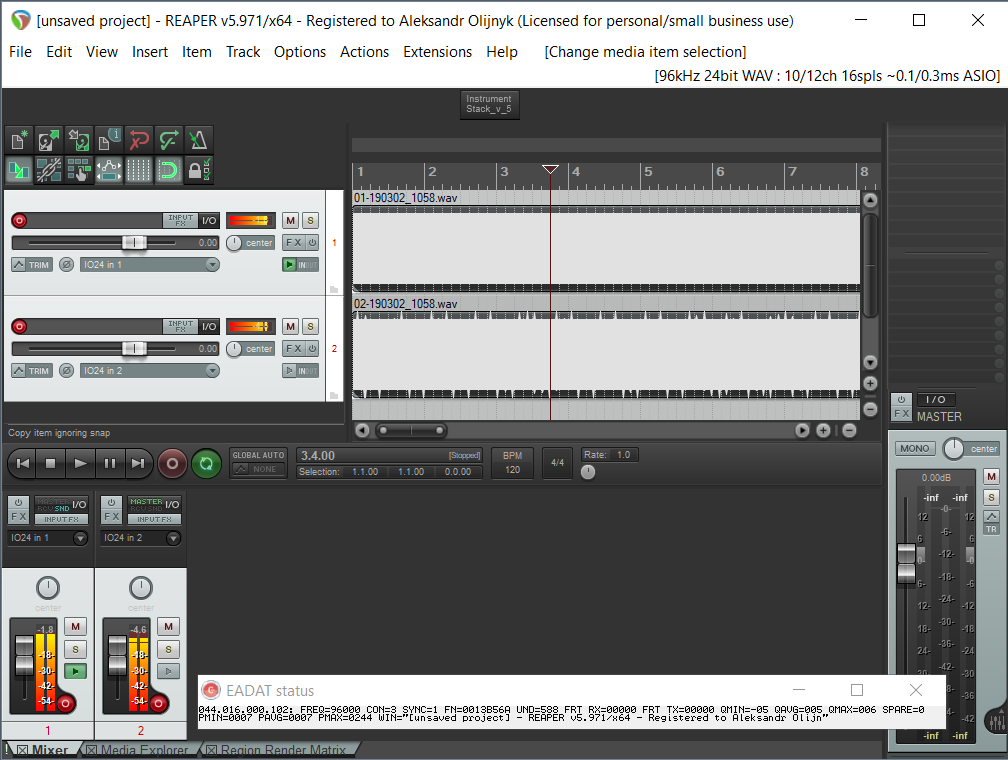Screen dimensions: 1008x760
Task: Click the BPM 120 tempo field
Action: click(x=512, y=462)
